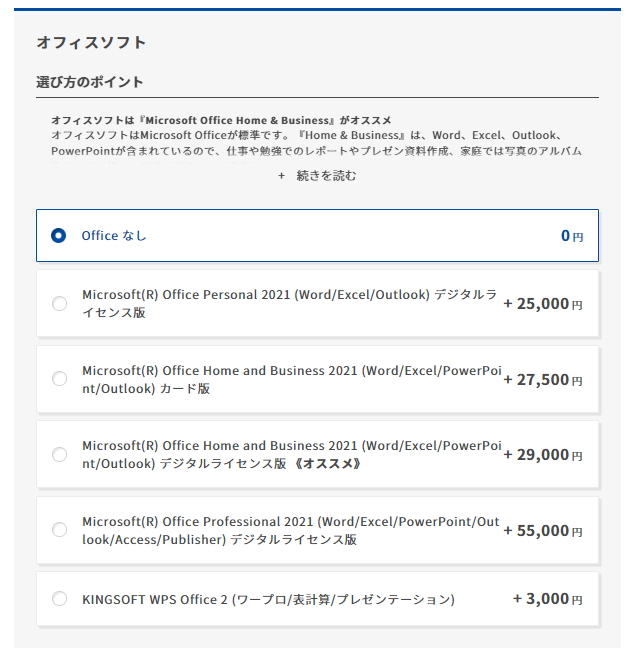Choose the Office Personal 2021 radio button
This screenshot has width=637, height=656.
pos(59,303)
